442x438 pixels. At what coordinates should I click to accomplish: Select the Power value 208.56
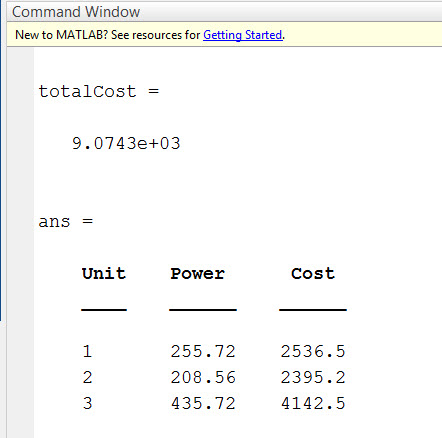pyautogui.click(x=203, y=377)
